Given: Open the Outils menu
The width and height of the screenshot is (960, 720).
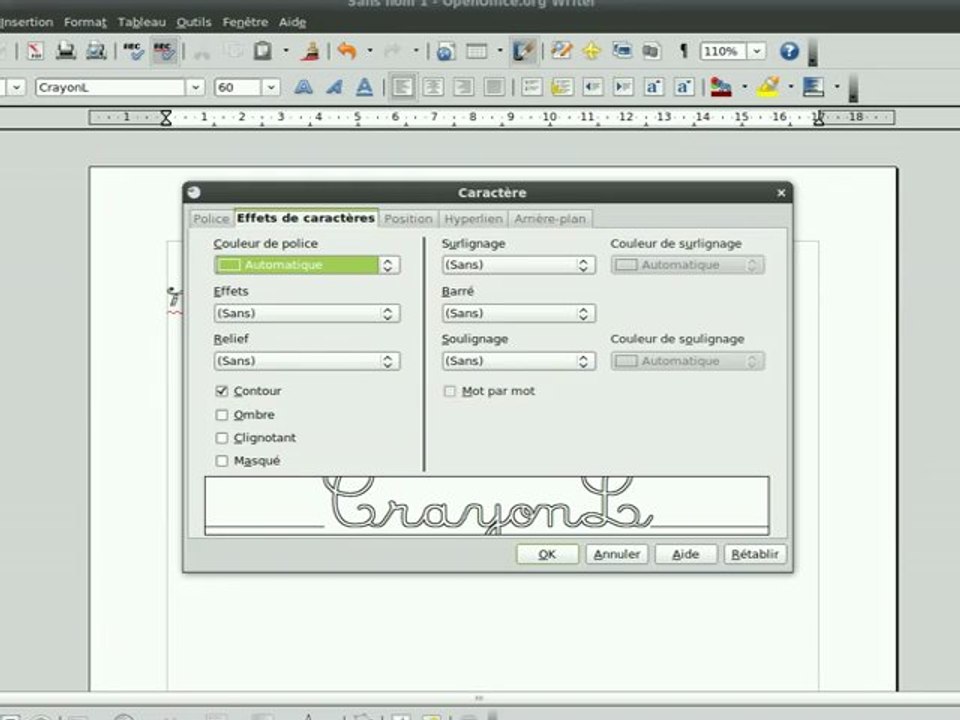Looking at the screenshot, I should click(193, 22).
